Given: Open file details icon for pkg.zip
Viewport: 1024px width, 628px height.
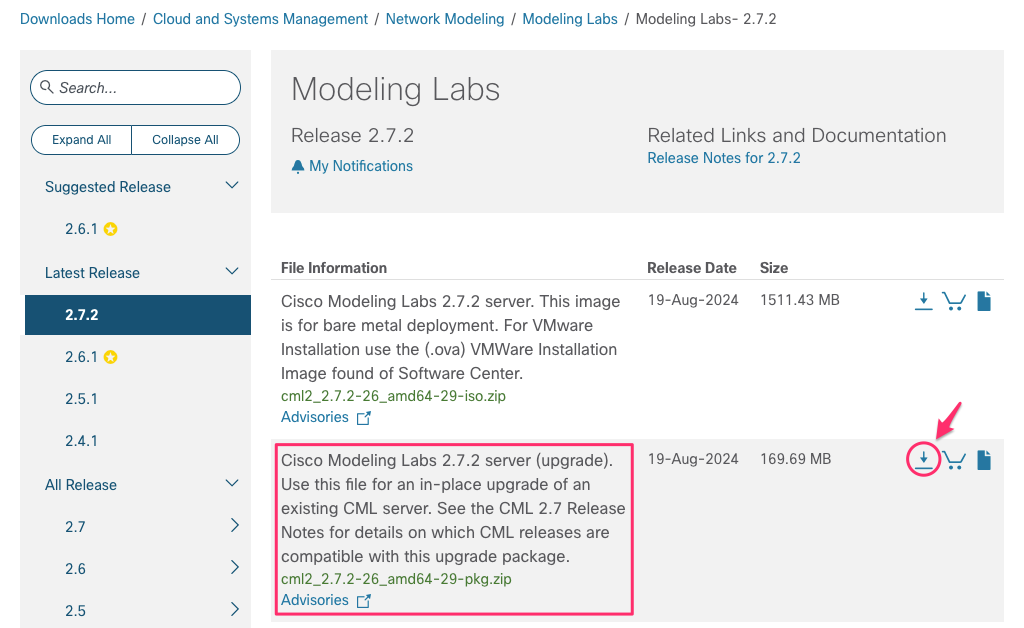Looking at the screenshot, I should tap(984, 460).
